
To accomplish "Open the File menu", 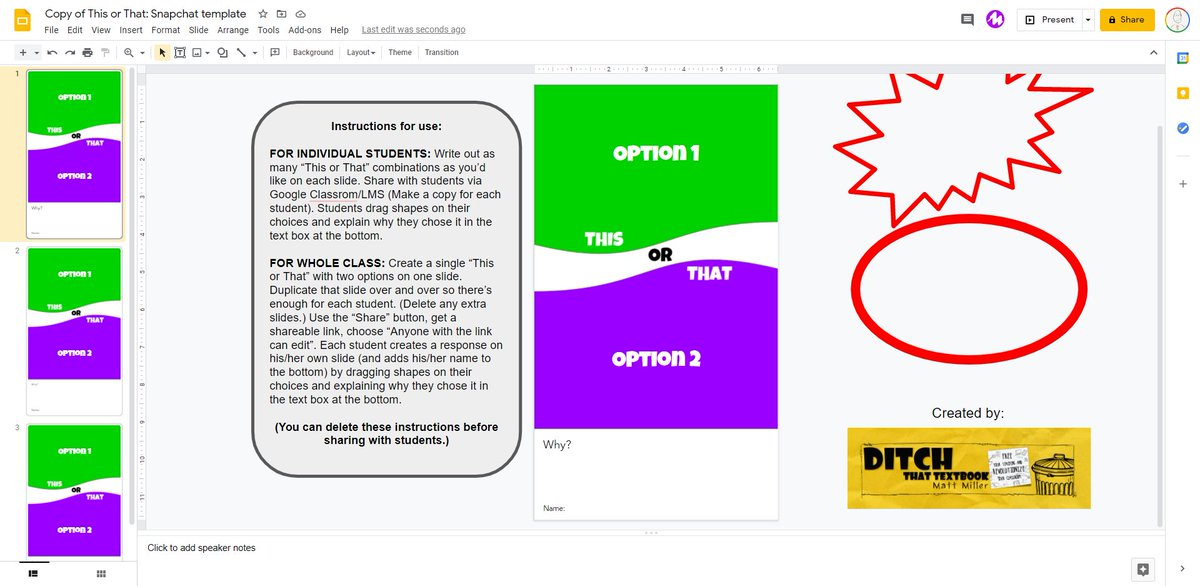I will click(51, 30).
